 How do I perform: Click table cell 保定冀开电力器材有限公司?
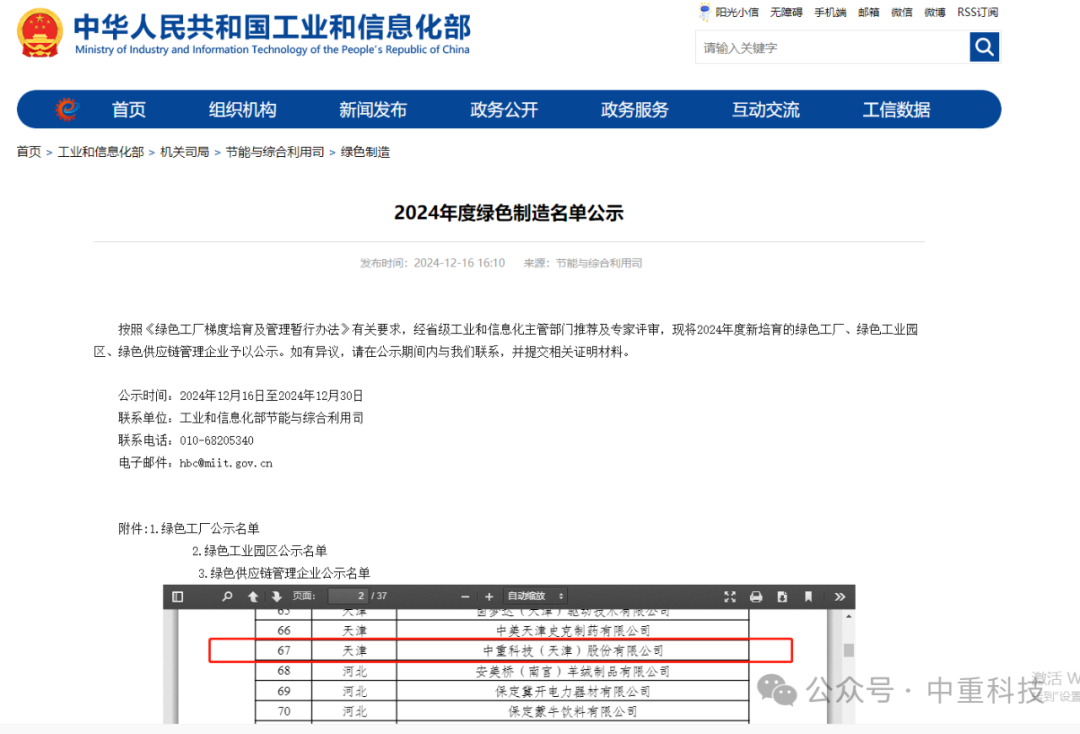[572, 691]
